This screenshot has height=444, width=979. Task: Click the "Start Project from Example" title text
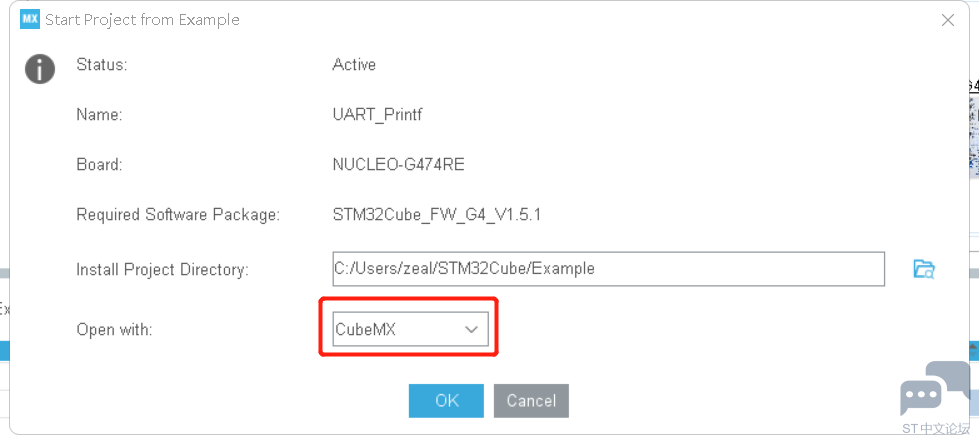click(x=142, y=20)
